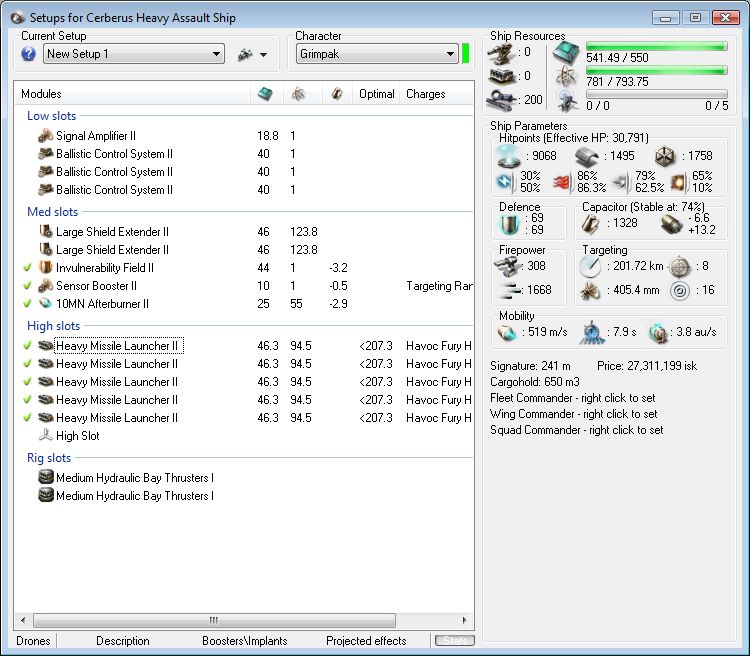Screen dimensions: 750x656
Task: Click the capacitor column header icon
Action: (x=337, y=94)
